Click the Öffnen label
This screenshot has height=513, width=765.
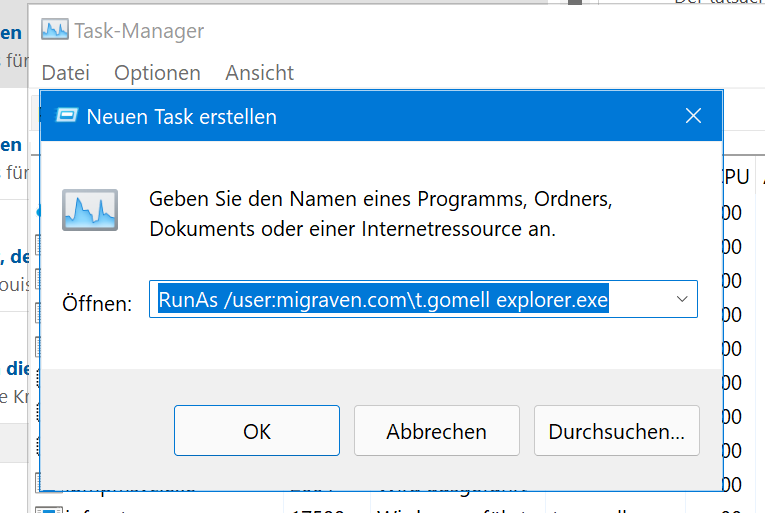[97, 304]
